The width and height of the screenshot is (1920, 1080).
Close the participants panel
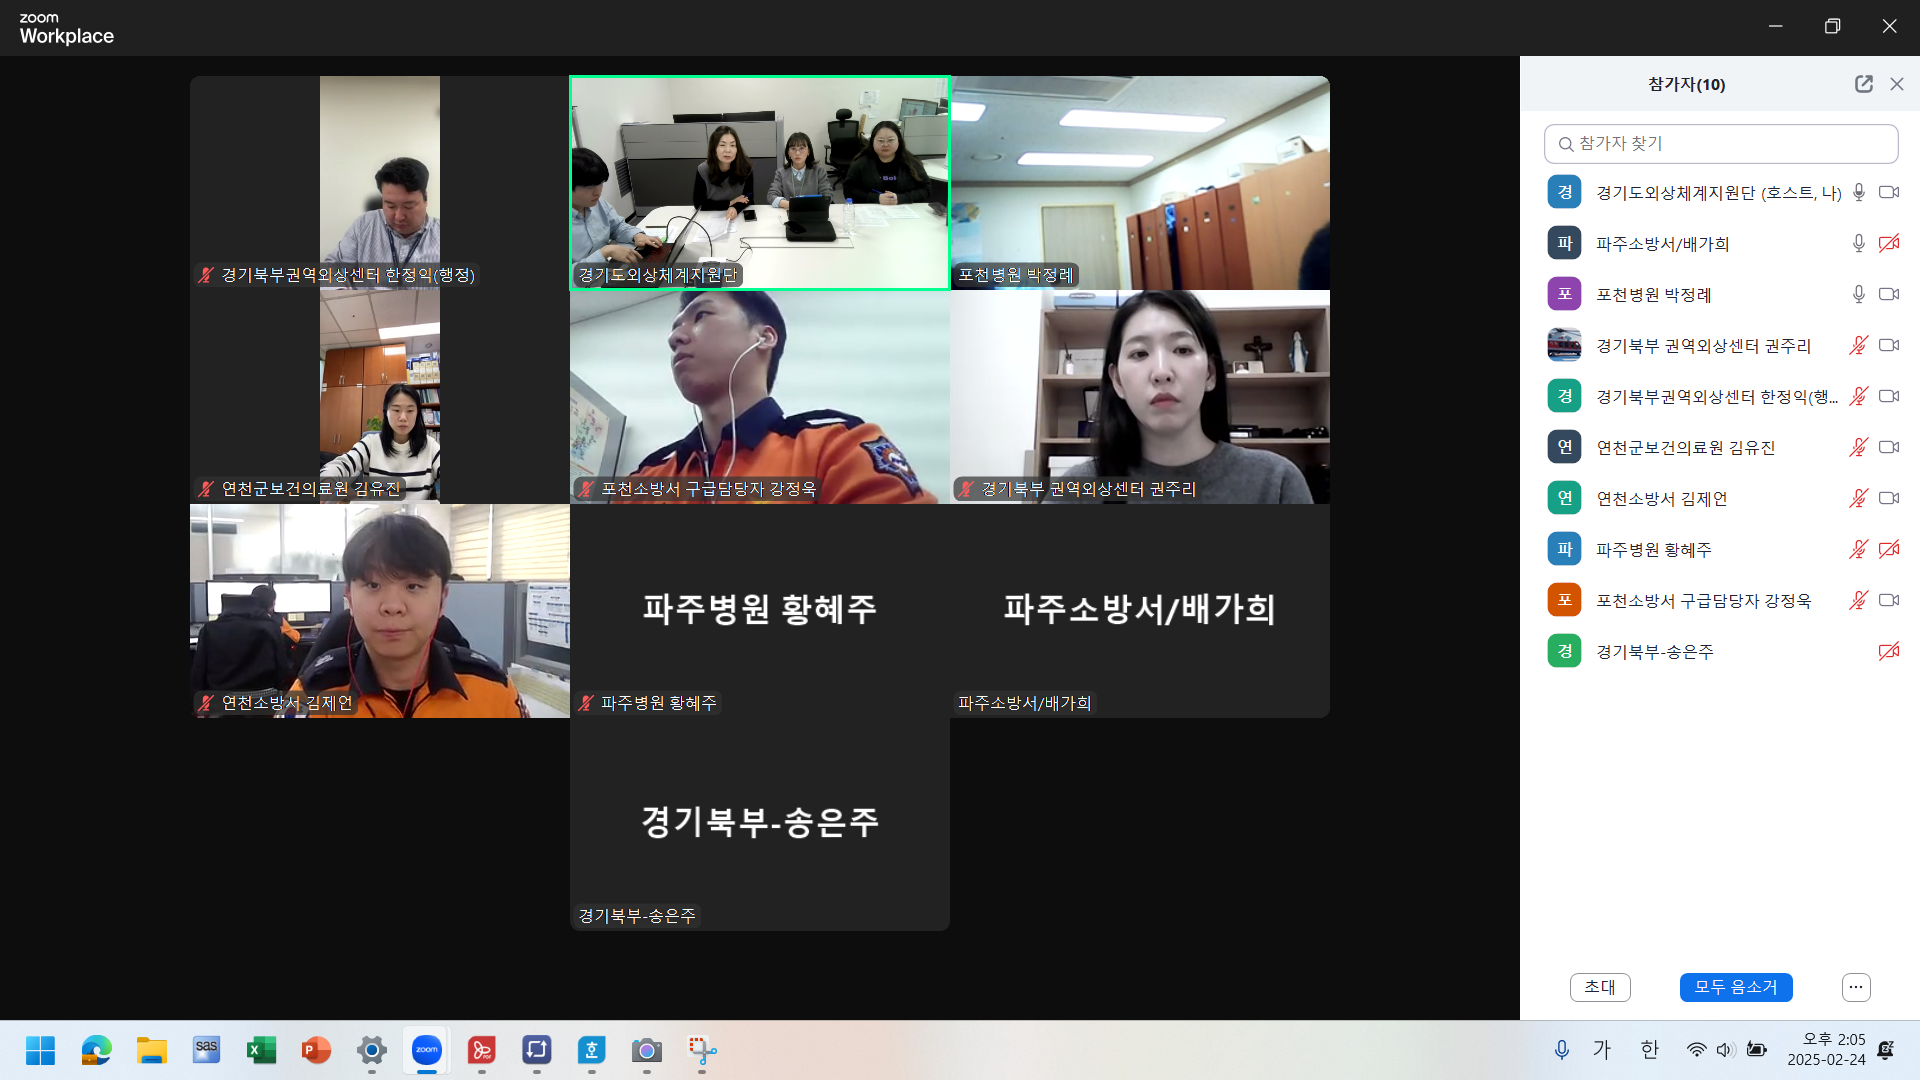click(1897, 84)
